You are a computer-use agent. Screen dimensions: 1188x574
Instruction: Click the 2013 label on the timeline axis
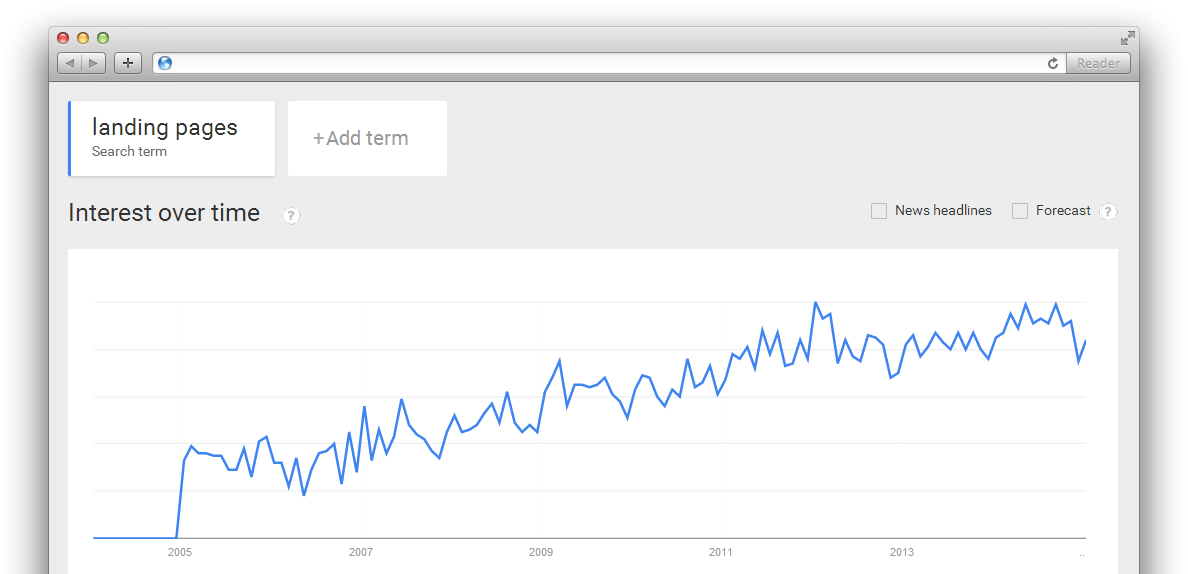pyautogui.click(x=902, y=552)
